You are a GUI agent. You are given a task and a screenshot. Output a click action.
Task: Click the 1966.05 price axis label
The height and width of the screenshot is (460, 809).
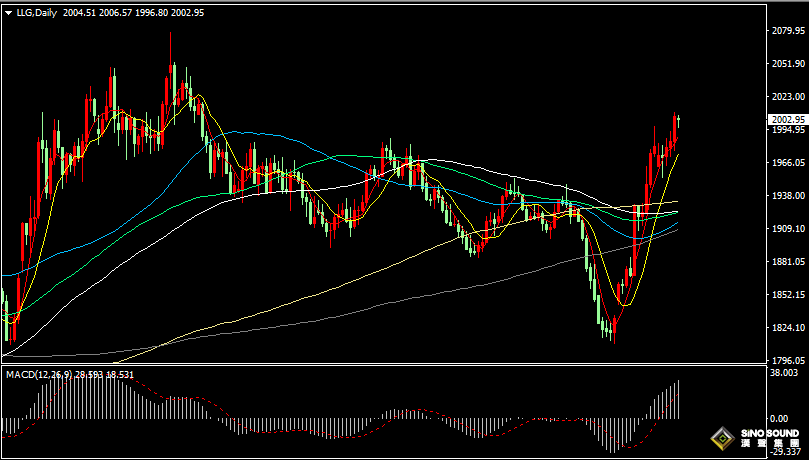(786, 162)
